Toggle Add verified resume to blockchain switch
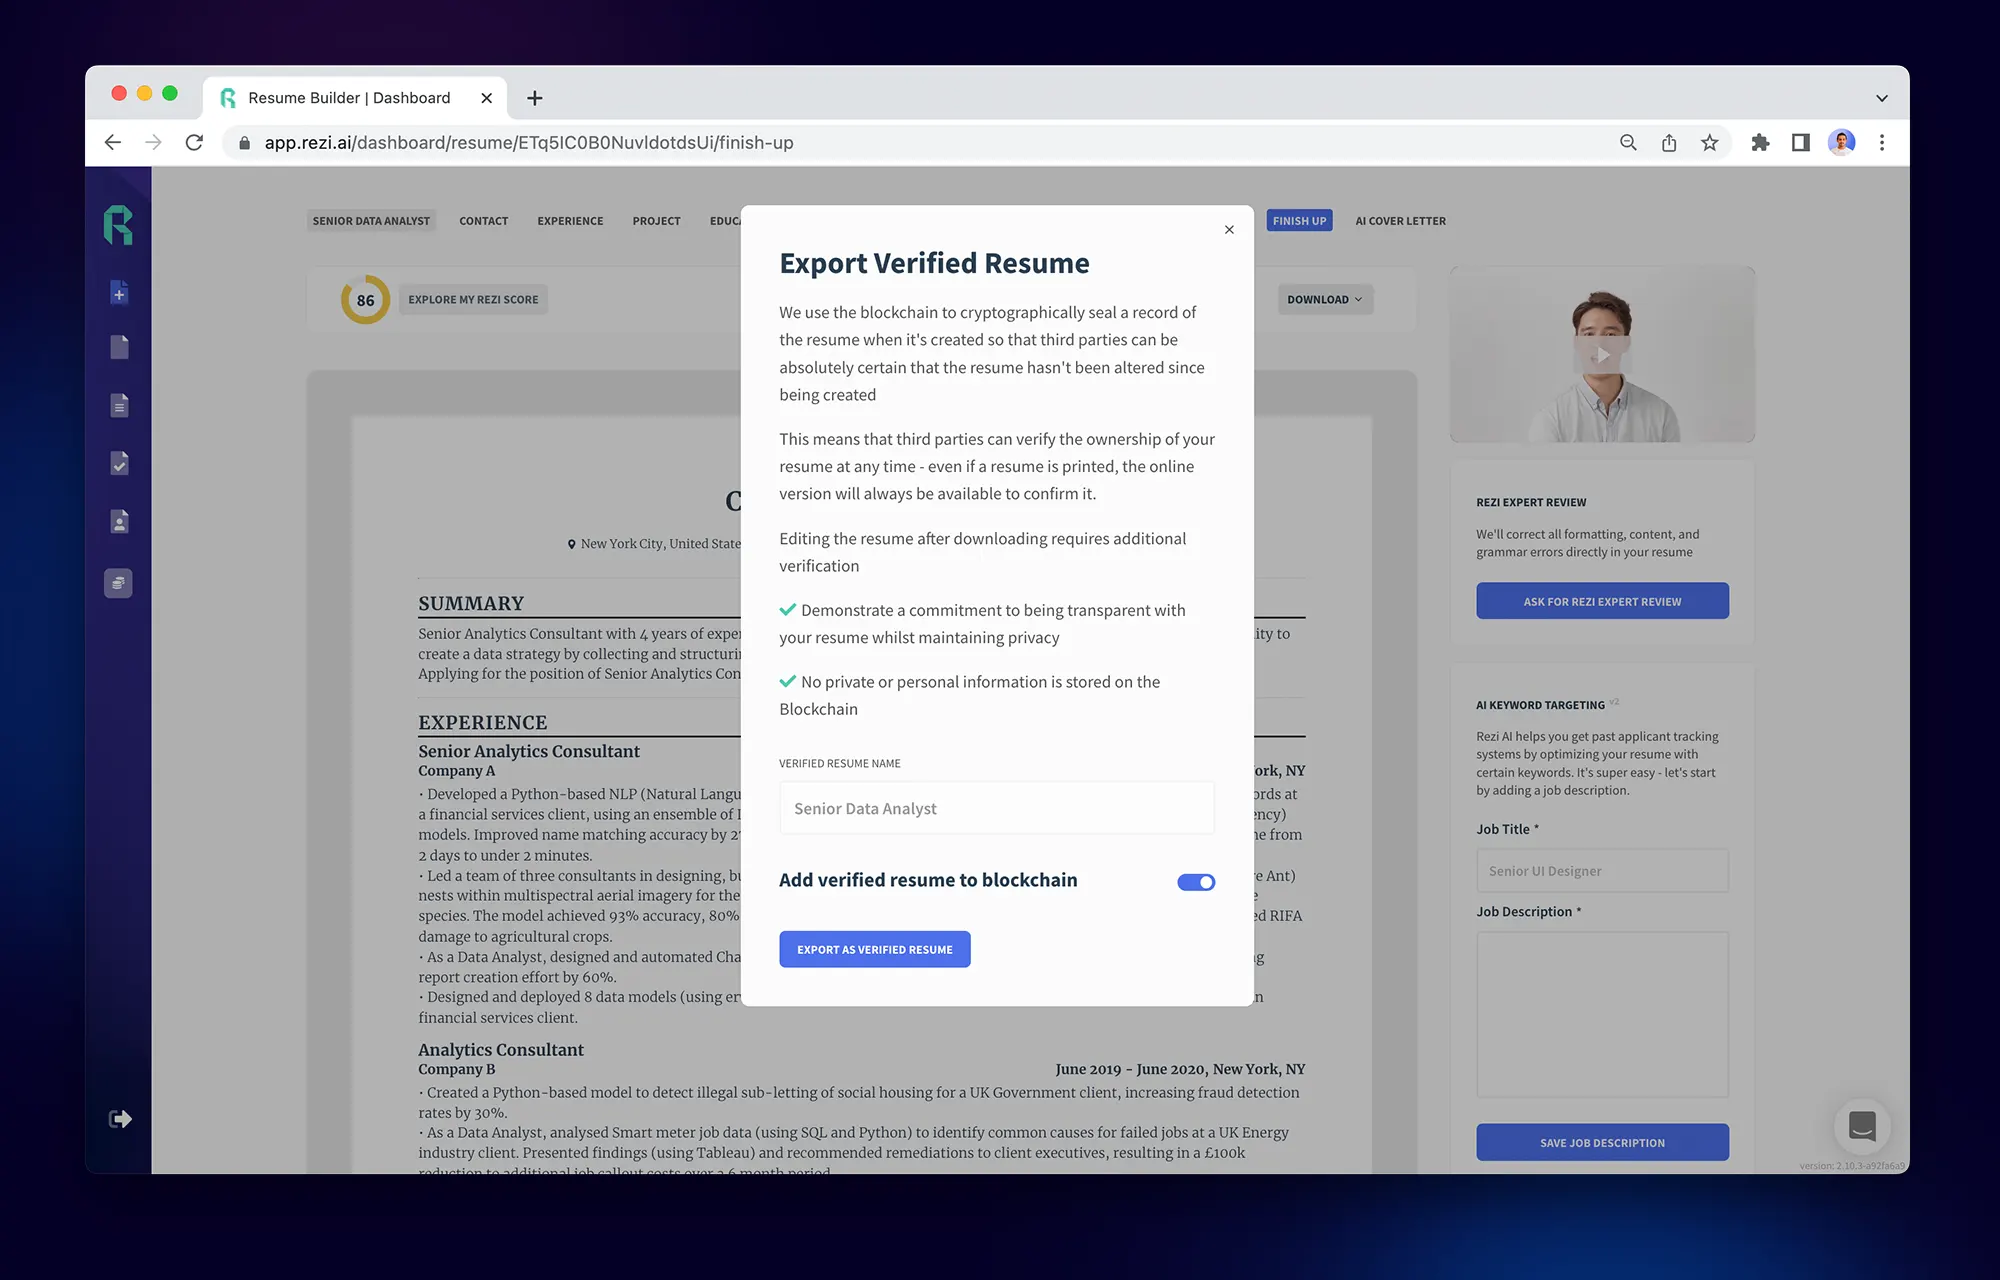 coord(1196,882)
